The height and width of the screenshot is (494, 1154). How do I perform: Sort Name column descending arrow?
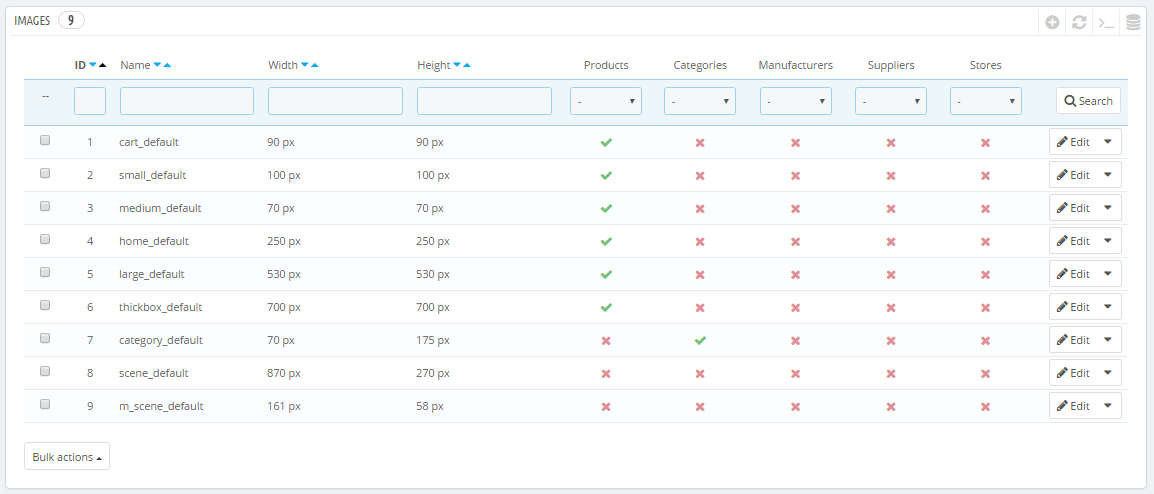click(x=157, y=65)
